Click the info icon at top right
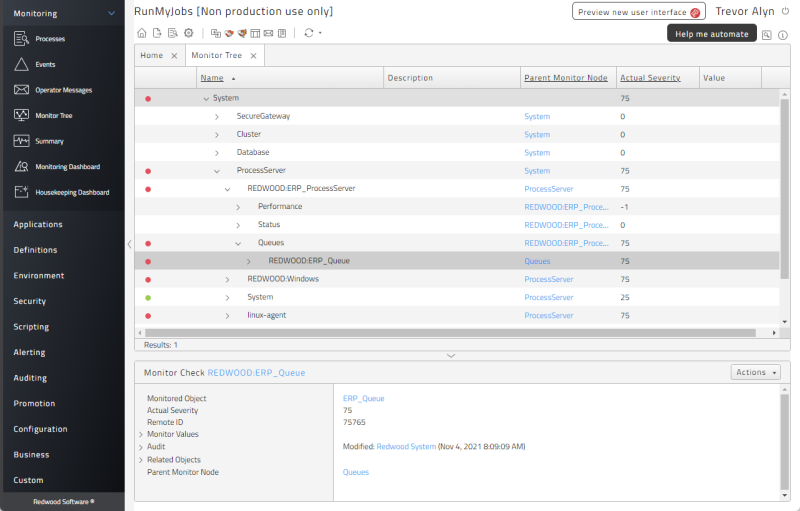 tap(783, 35)
